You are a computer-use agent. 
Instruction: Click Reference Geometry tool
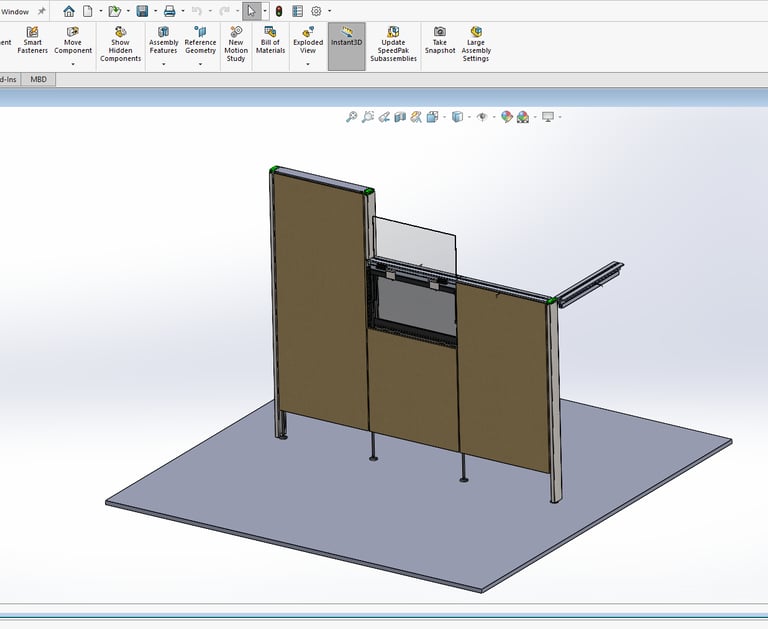point(200,41)
